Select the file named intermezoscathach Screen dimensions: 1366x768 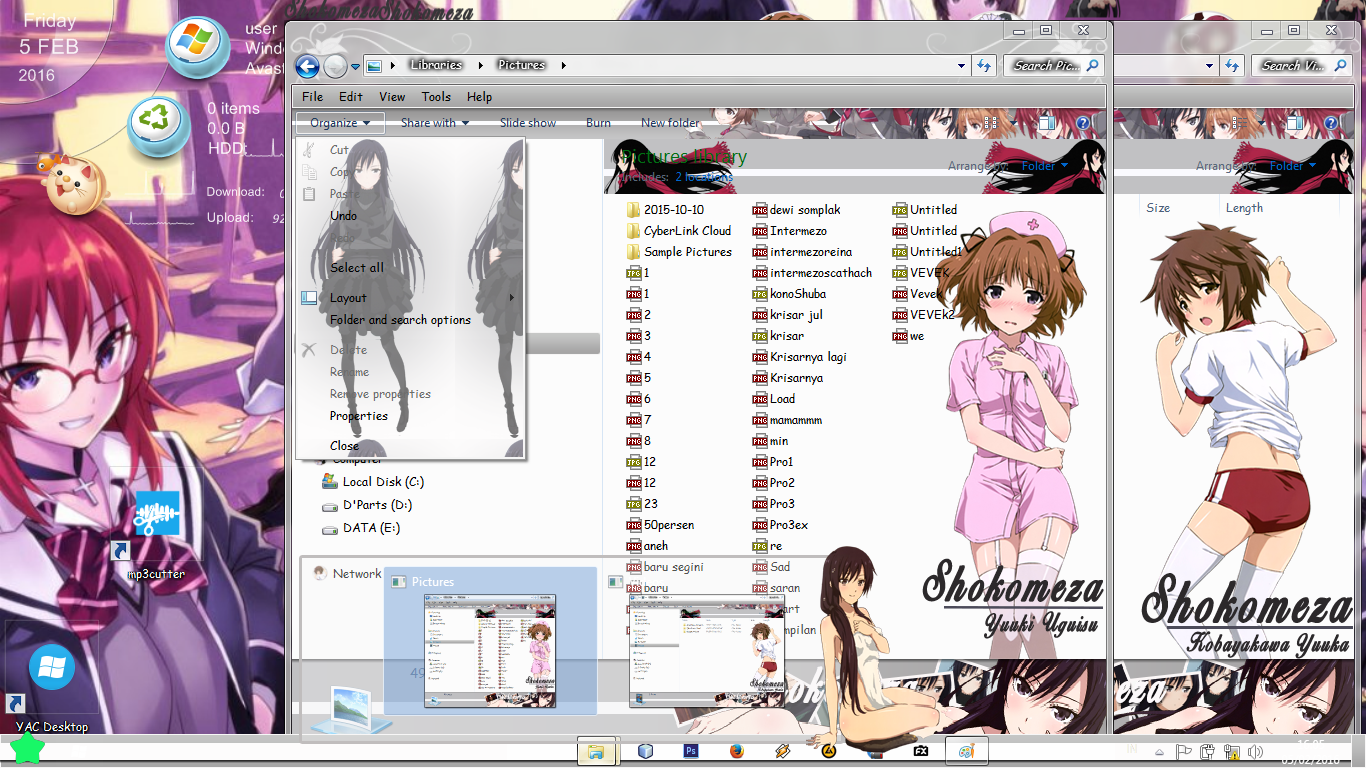click(812, 273)
